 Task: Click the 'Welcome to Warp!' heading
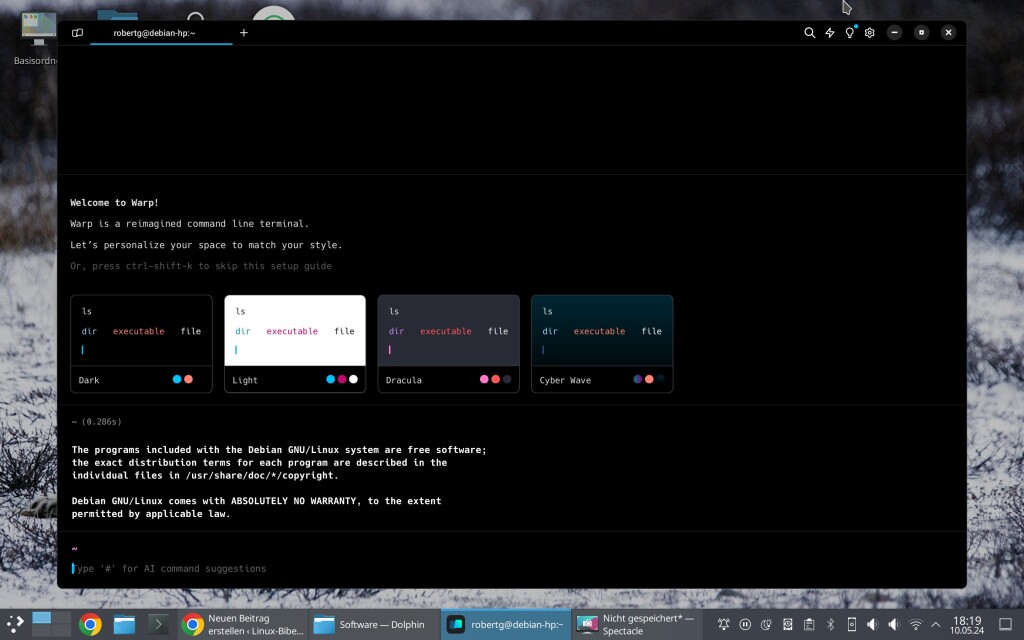[114, 202]
